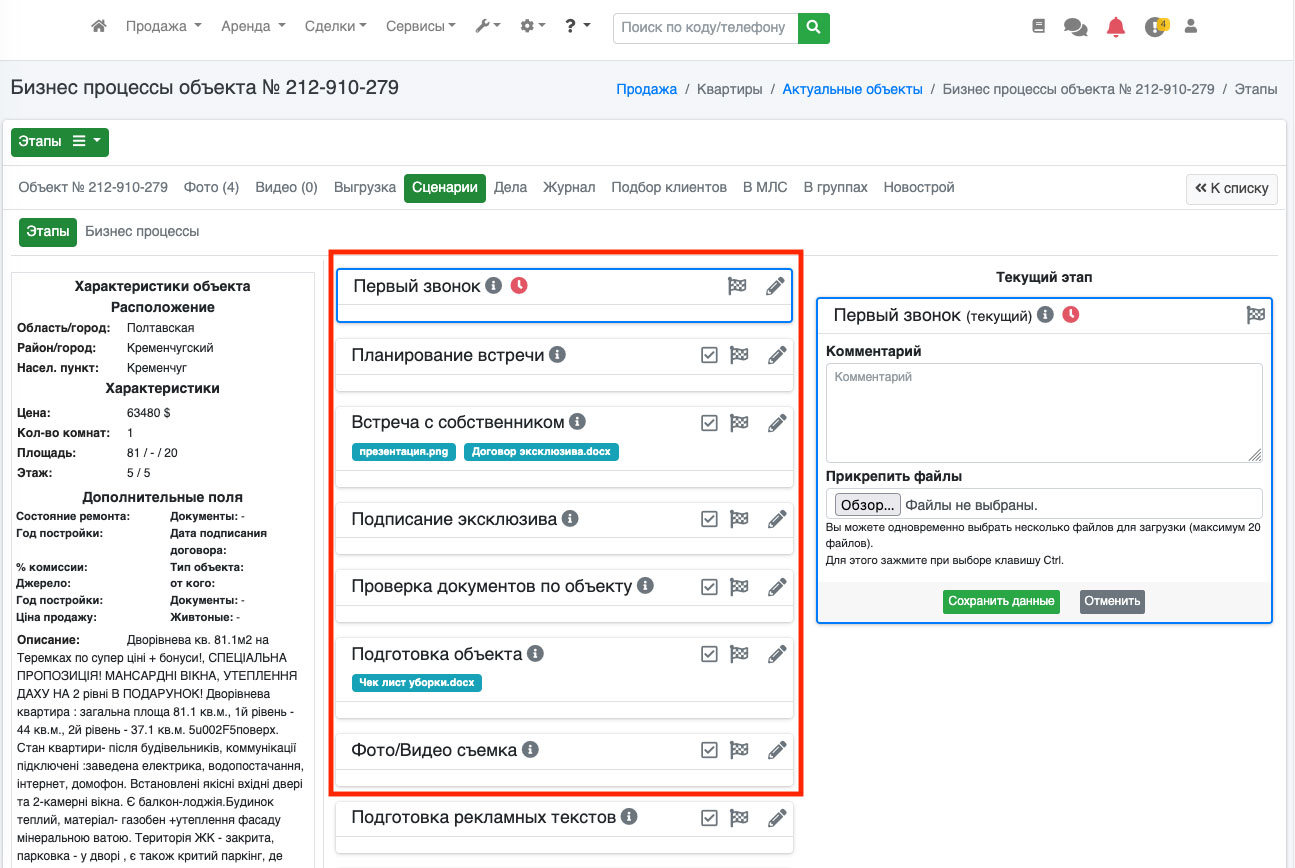Click flag icon on Подписание эксклюзива
Viewport: 1295px width, 868px height.
[739, 519]
